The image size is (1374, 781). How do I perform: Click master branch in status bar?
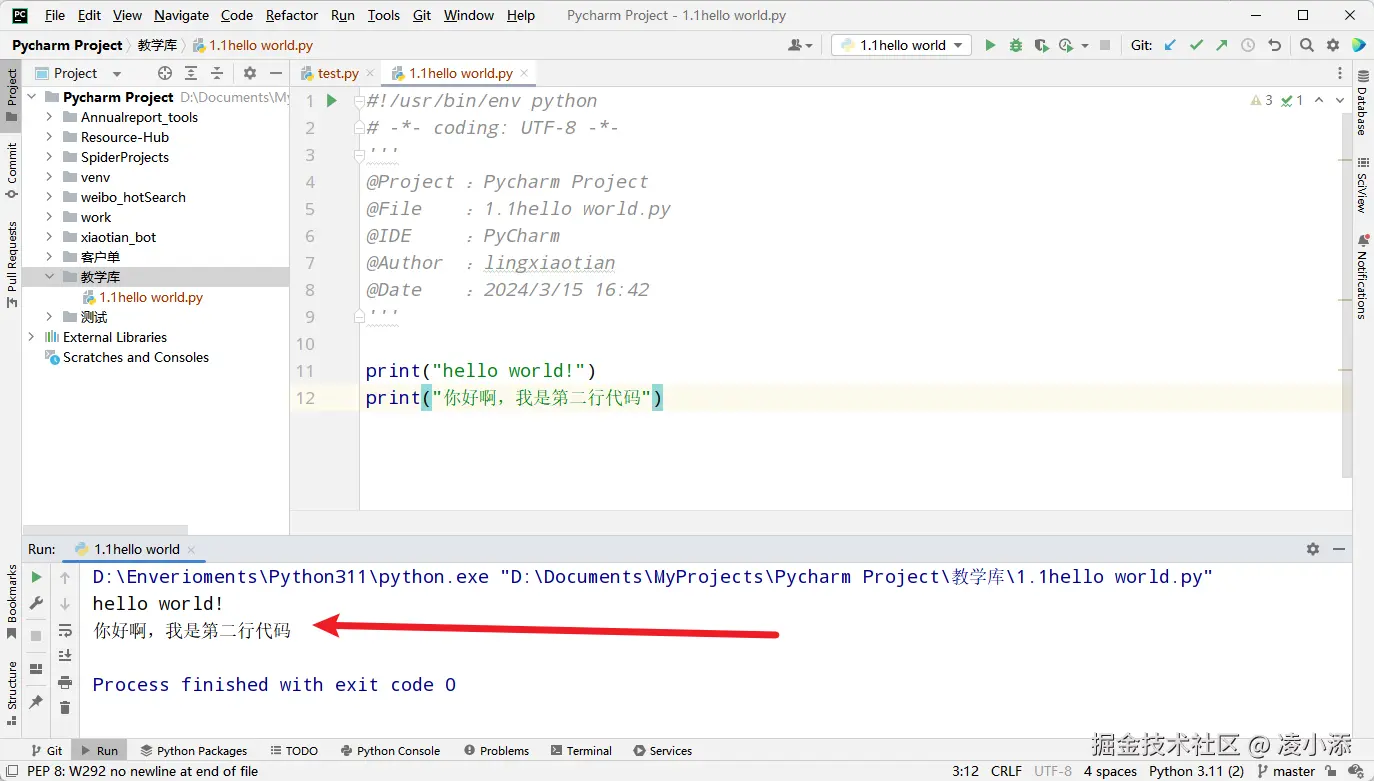pyautogui.click(x=1286, y=771)
